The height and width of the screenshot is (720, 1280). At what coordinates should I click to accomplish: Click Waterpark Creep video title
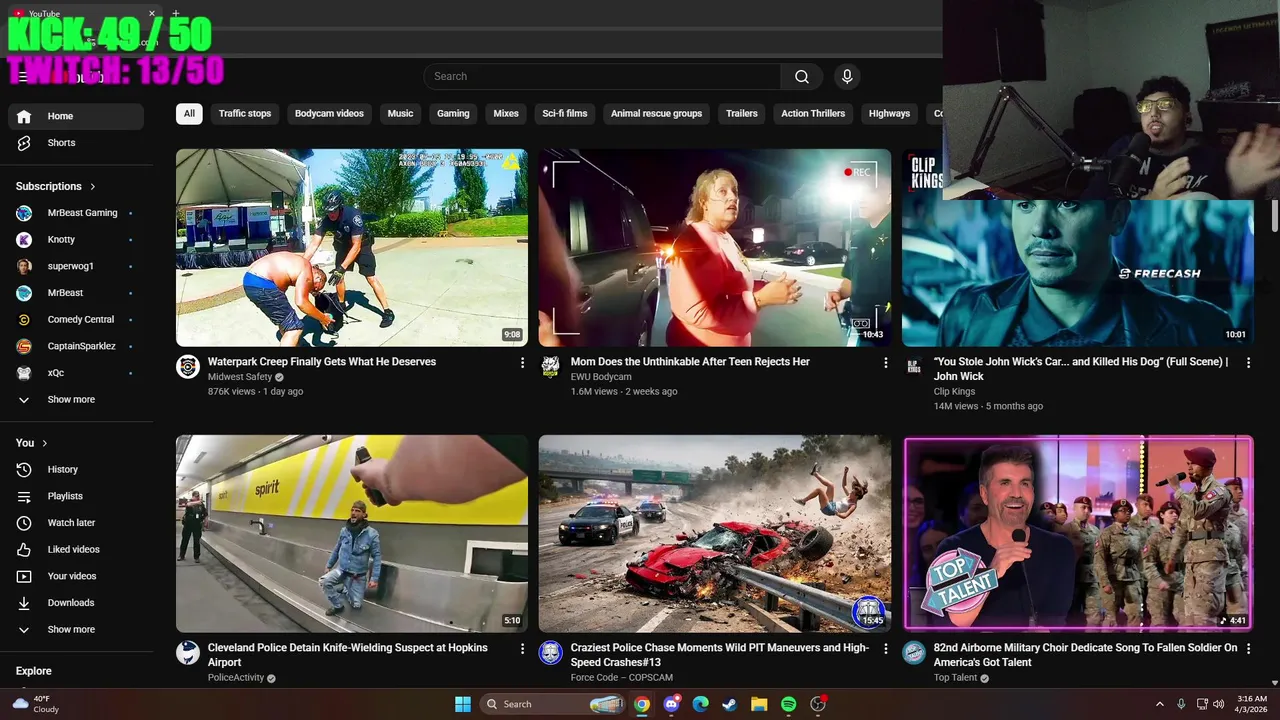pyautogui.click(x=322, y=362)
